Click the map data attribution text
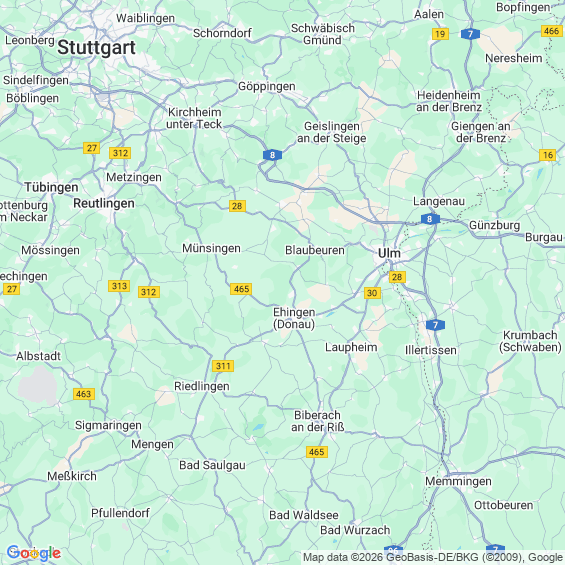The image size is (565, 565). coord(433,557)
